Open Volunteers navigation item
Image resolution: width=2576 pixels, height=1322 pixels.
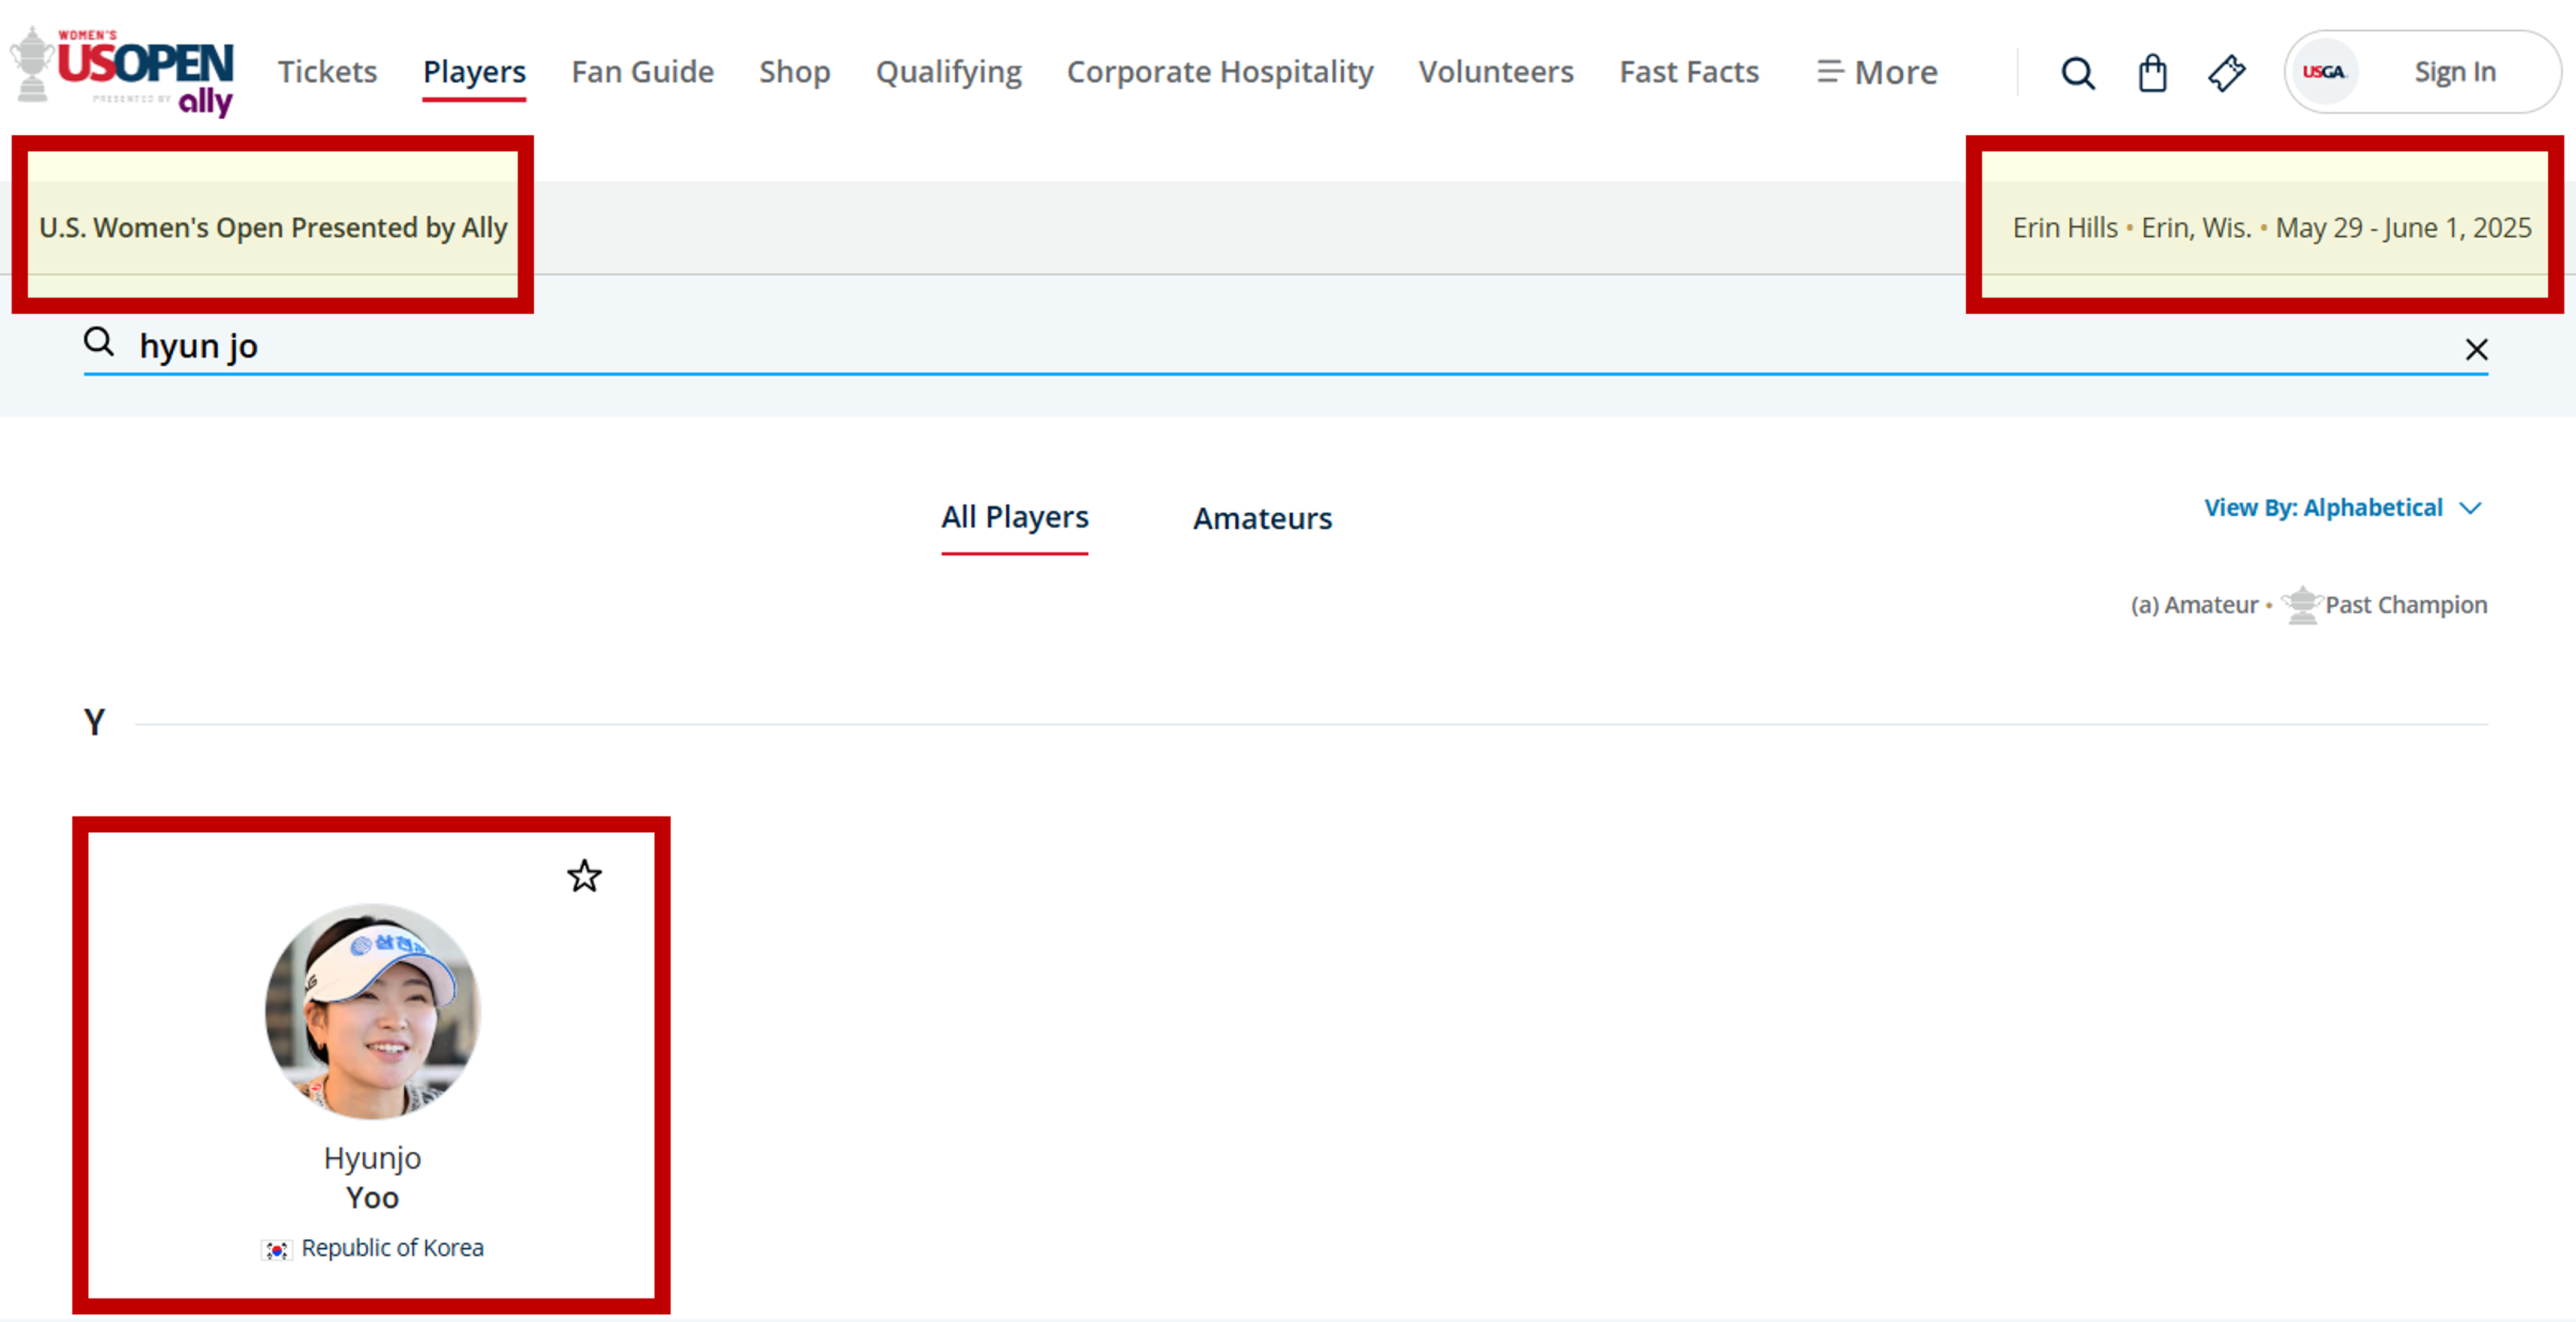point(1496,72)
